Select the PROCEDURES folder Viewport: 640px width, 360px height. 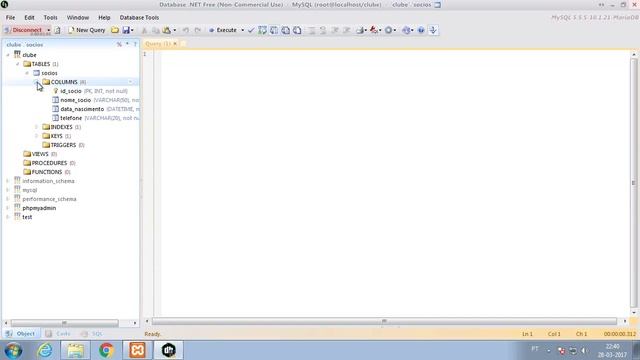49,163
